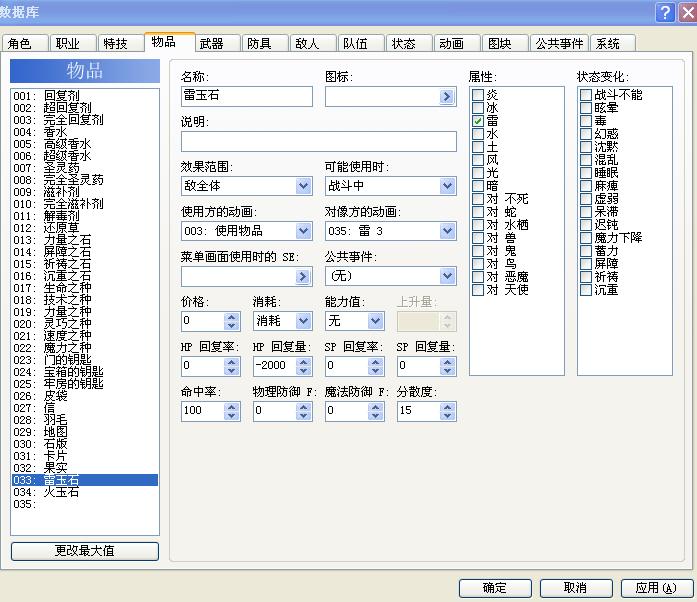Viewport: 697px width, 602px height.
Task: Click the help question mark button
Action: [665, 12]
